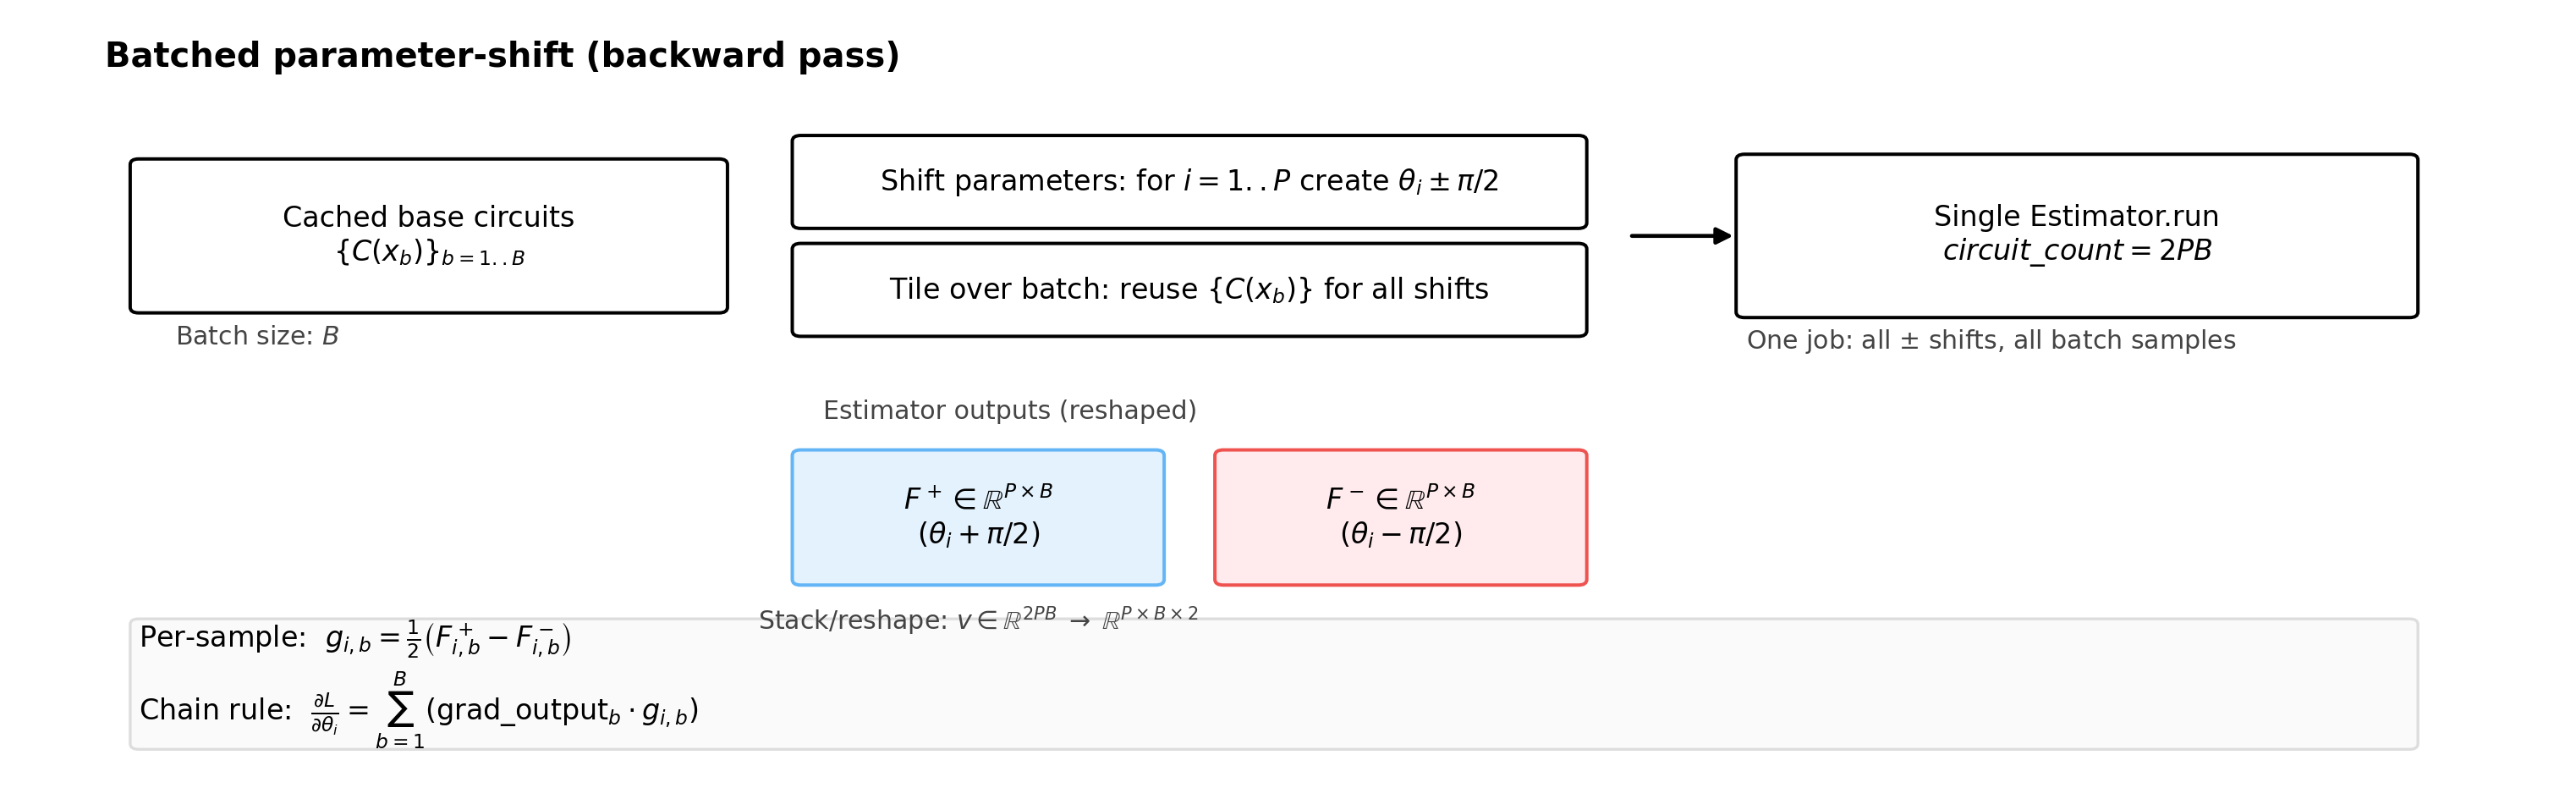Screen dimensions: 2576x810
Task: Select the blue F⁺ output box
Action: [977, 517]
